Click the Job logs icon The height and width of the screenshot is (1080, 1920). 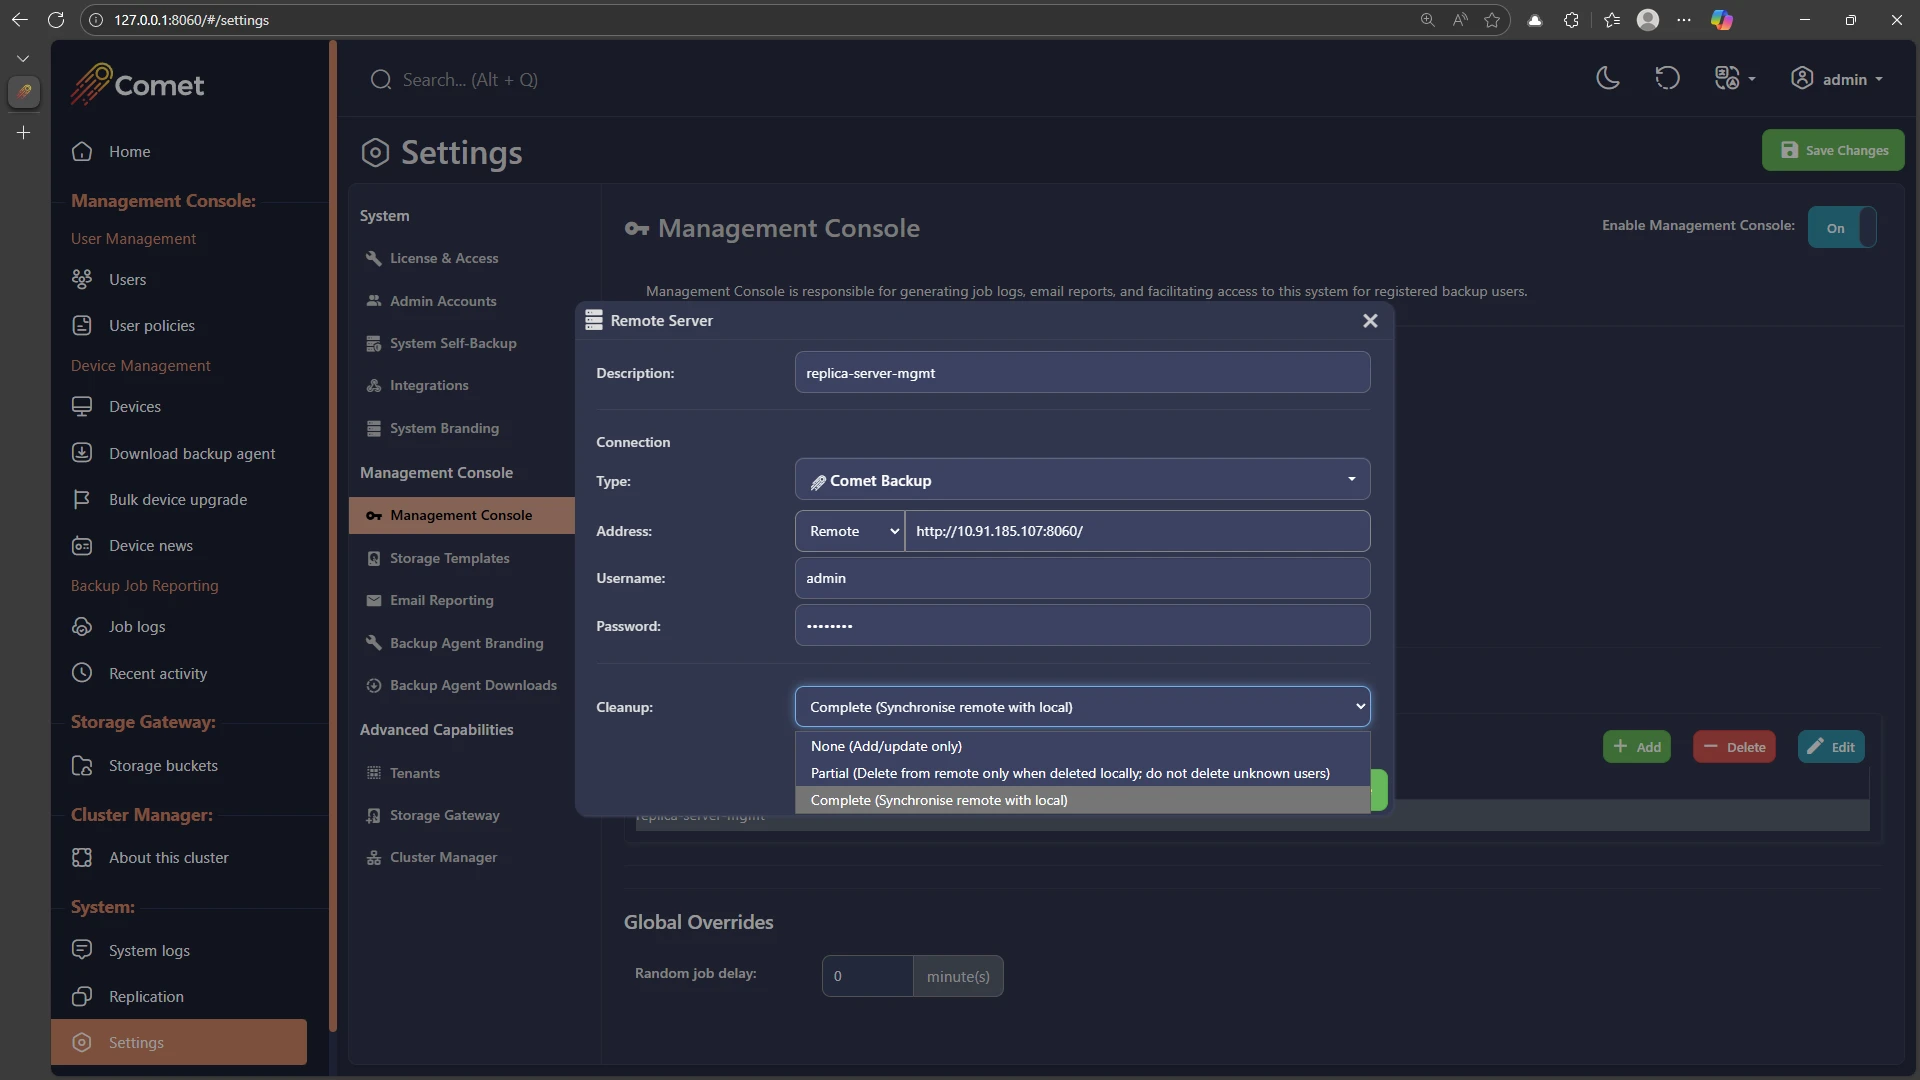82,626
